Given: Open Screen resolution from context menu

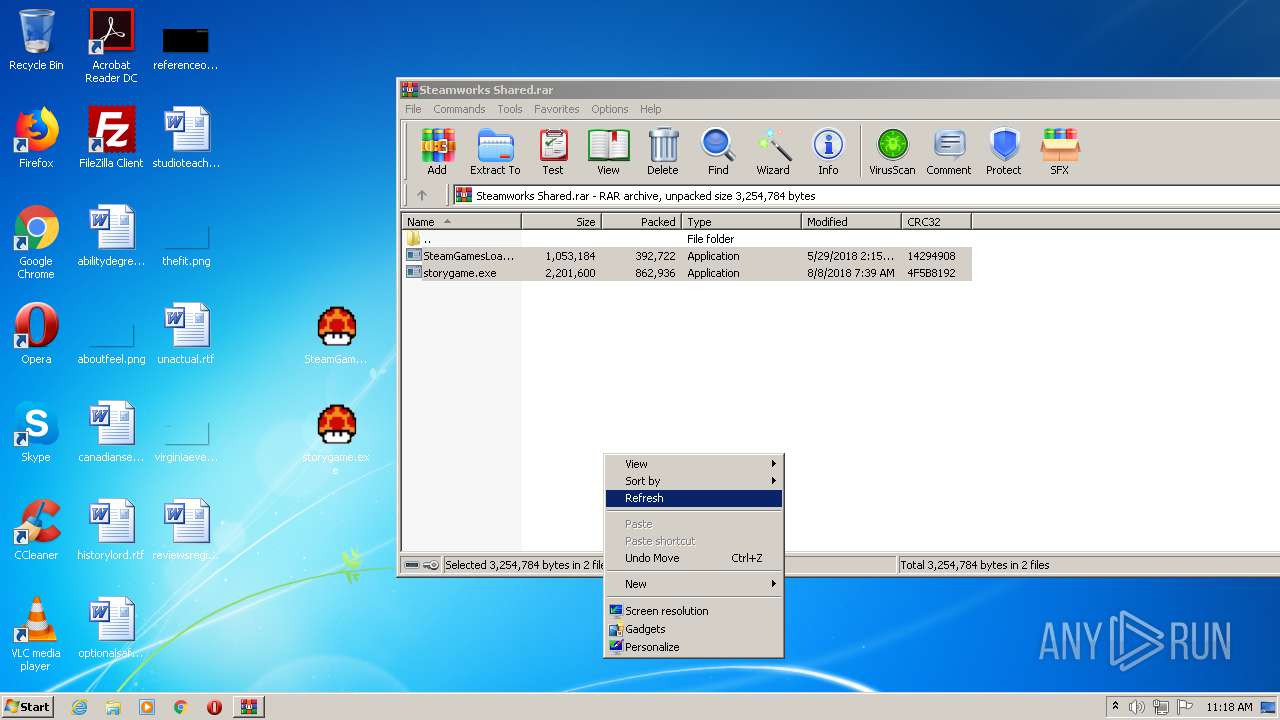Looking at the screenshot, I should tap(694, 611).
